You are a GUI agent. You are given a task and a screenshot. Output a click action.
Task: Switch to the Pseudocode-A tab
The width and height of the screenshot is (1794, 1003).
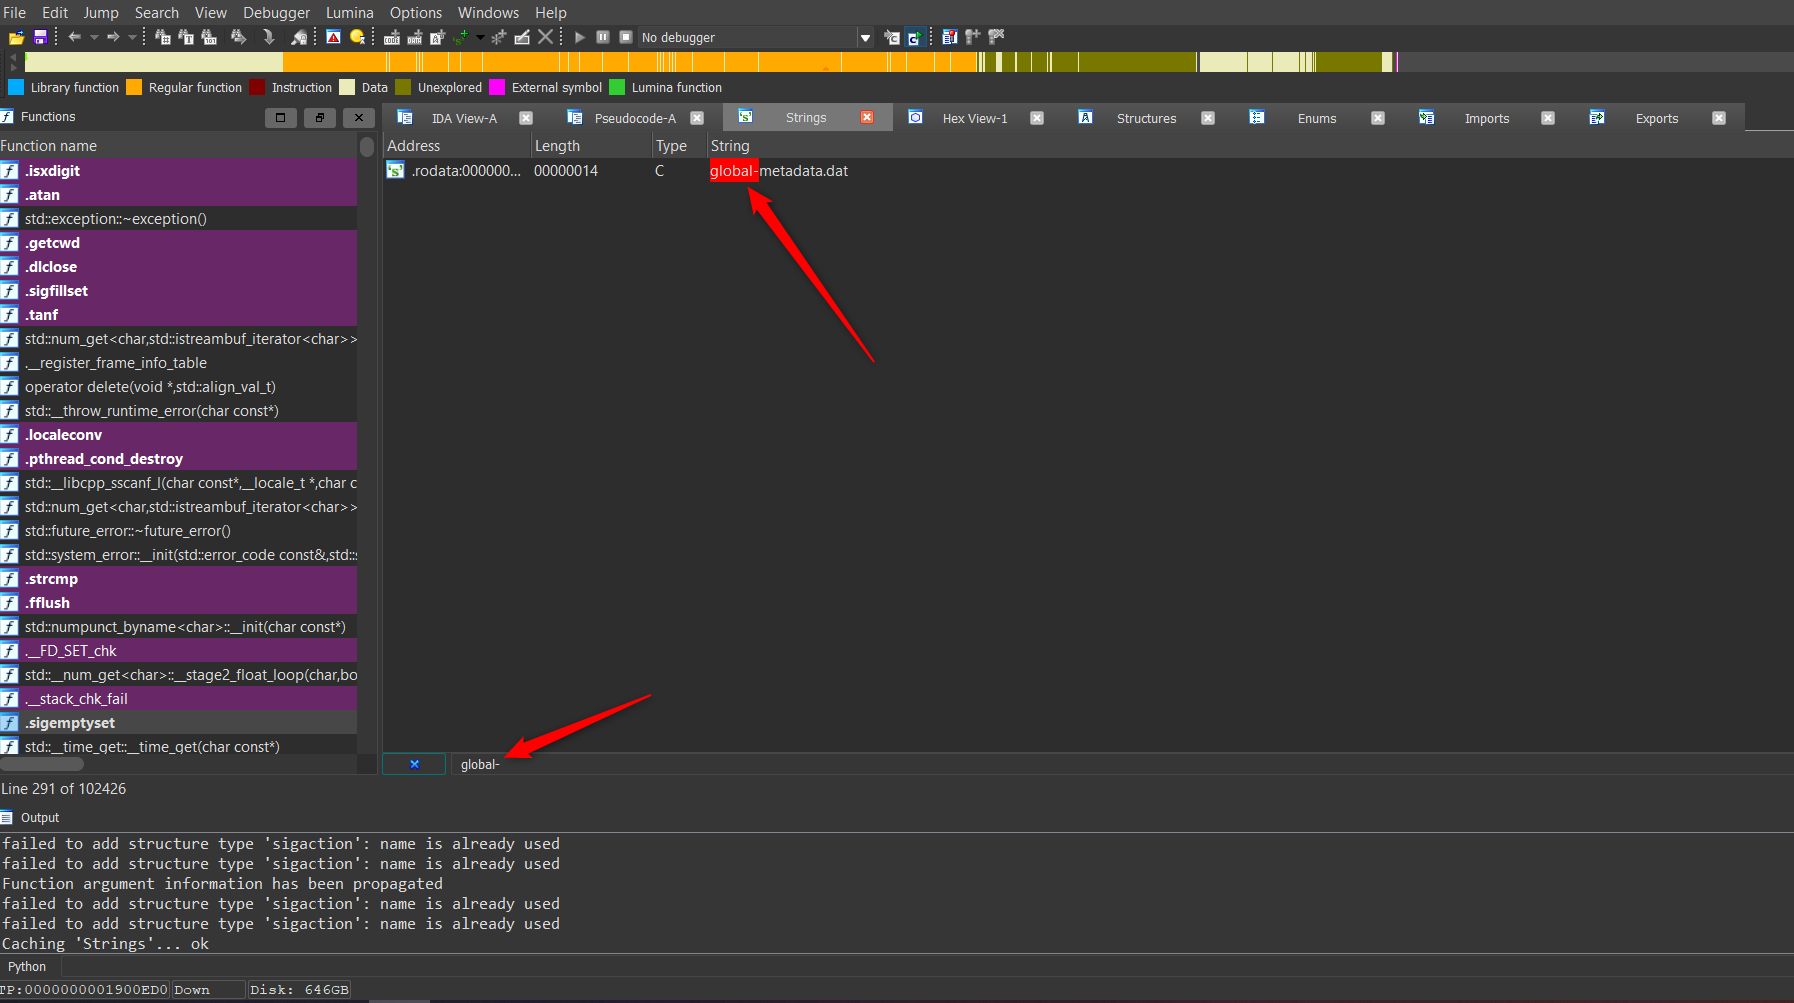(635, 118)
